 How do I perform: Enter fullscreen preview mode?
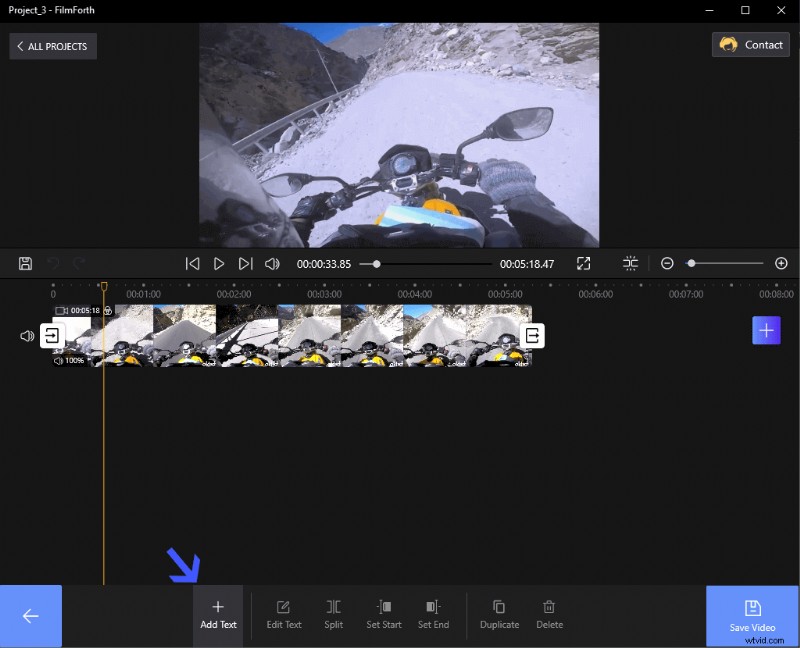click(583, 263)
